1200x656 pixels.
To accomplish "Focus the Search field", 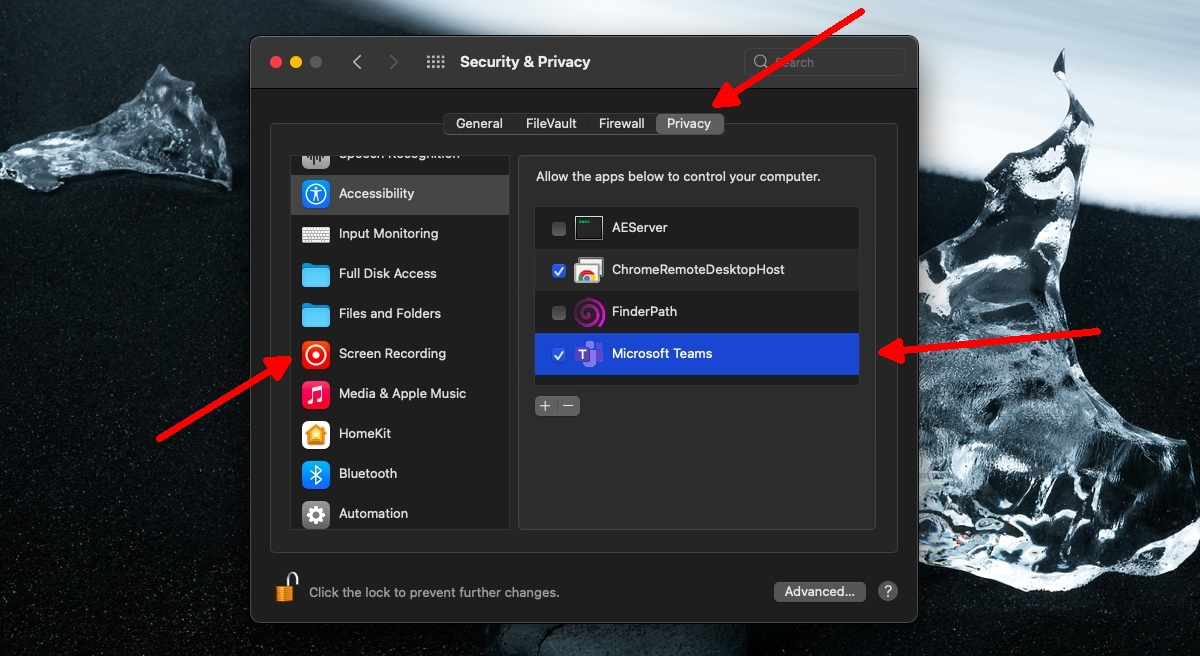I will [x=825, y=62].
